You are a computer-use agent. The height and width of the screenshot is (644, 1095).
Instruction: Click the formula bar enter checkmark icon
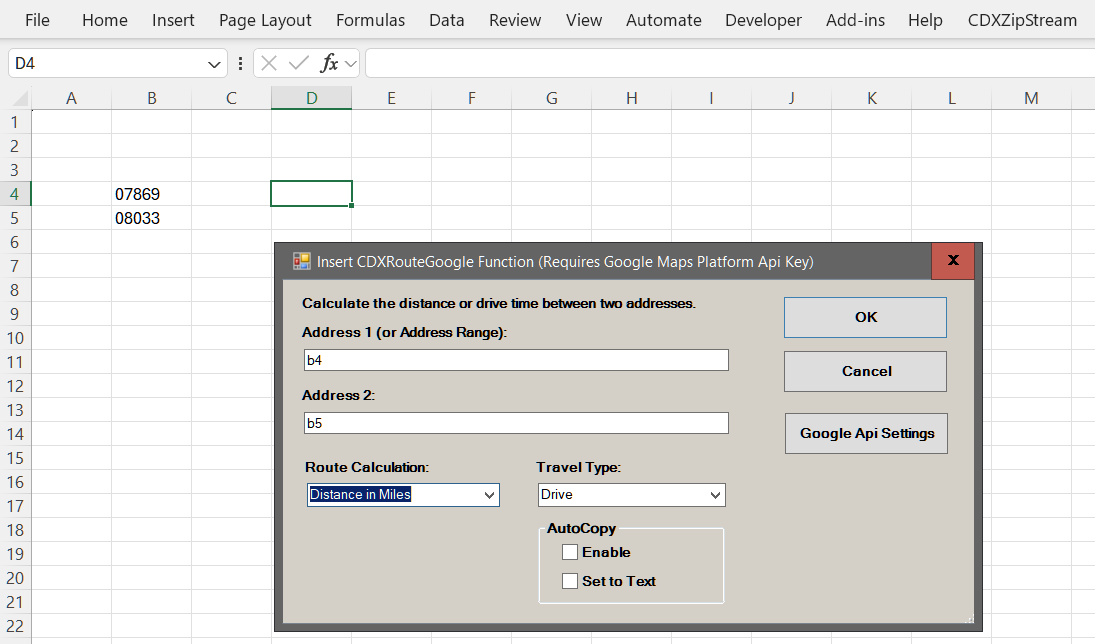[x=299, y=64]
